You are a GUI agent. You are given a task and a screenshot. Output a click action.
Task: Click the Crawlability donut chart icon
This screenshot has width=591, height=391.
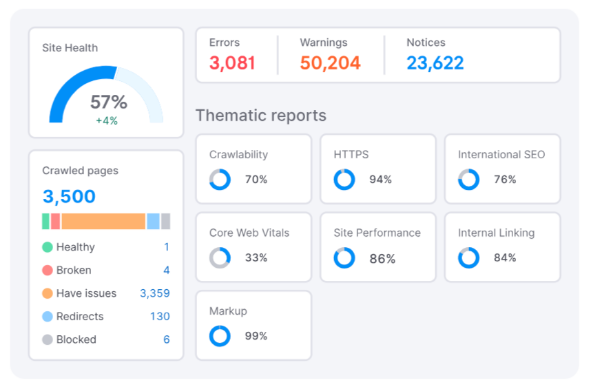[x=220, y=179]
